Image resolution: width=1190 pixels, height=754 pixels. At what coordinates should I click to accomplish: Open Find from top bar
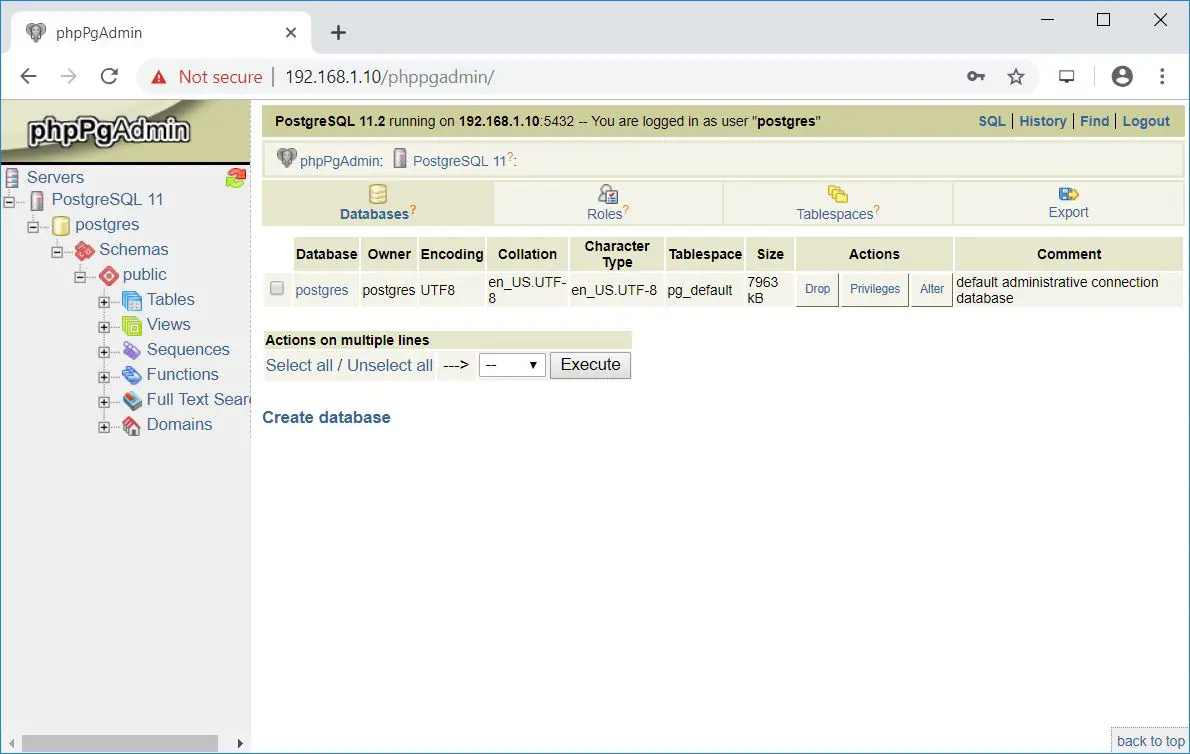(x=1094, y=121)
